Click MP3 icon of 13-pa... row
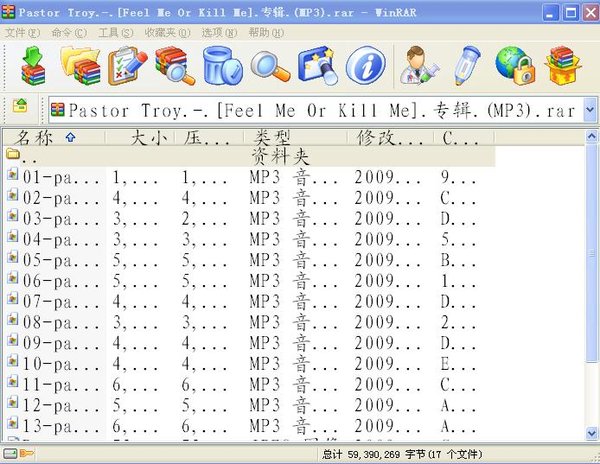The height and width of the screenshot is (464, 600). [x=13, y=422]
